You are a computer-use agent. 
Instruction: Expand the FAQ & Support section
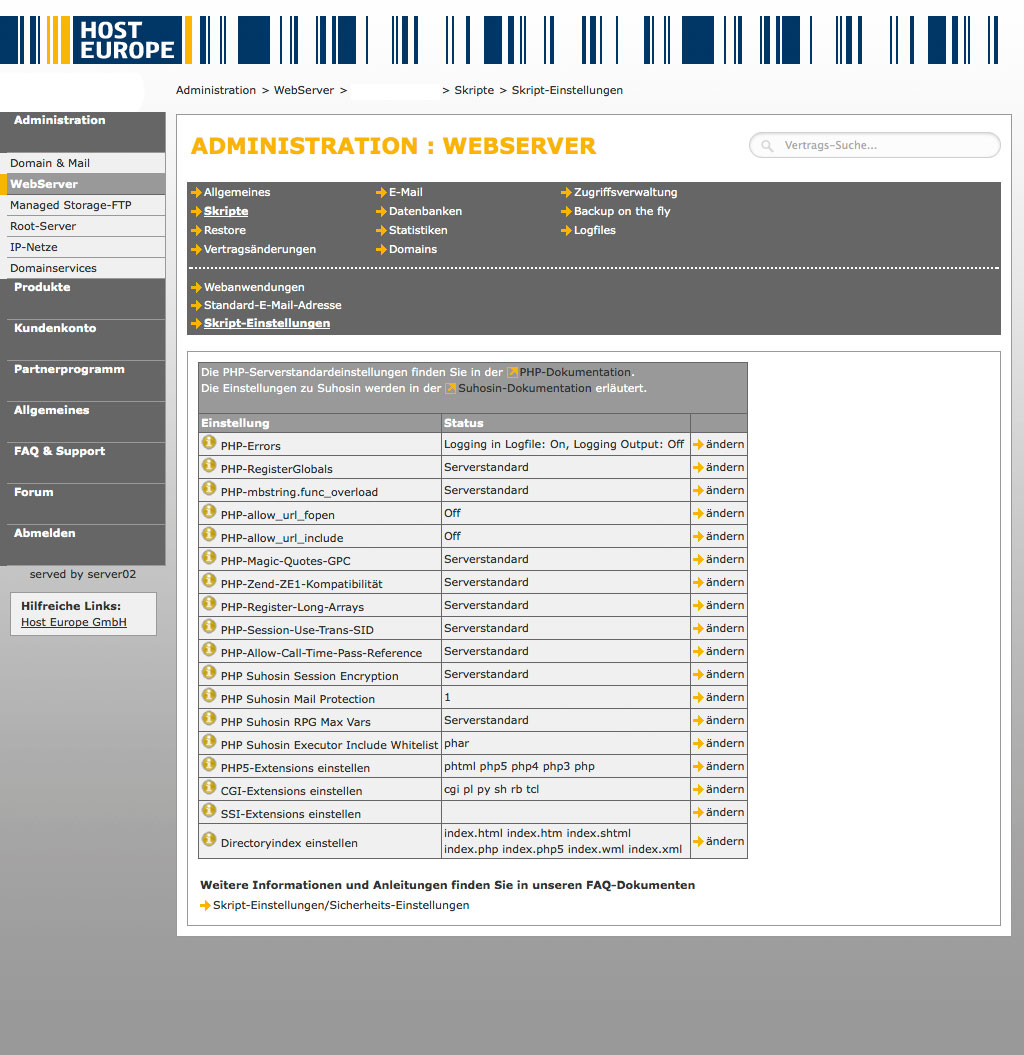(x=59, y=452)
